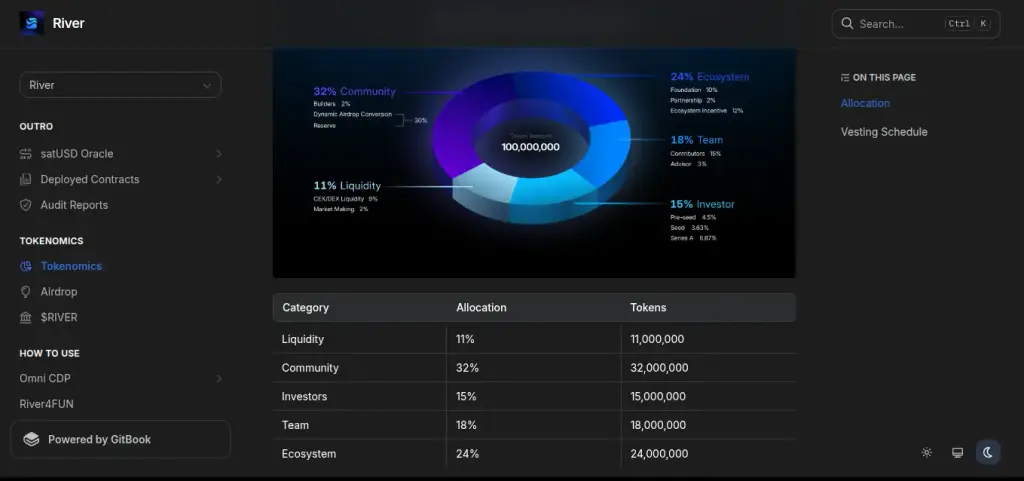Click the River site title
1024x481 pixels.
pos(69,23)
